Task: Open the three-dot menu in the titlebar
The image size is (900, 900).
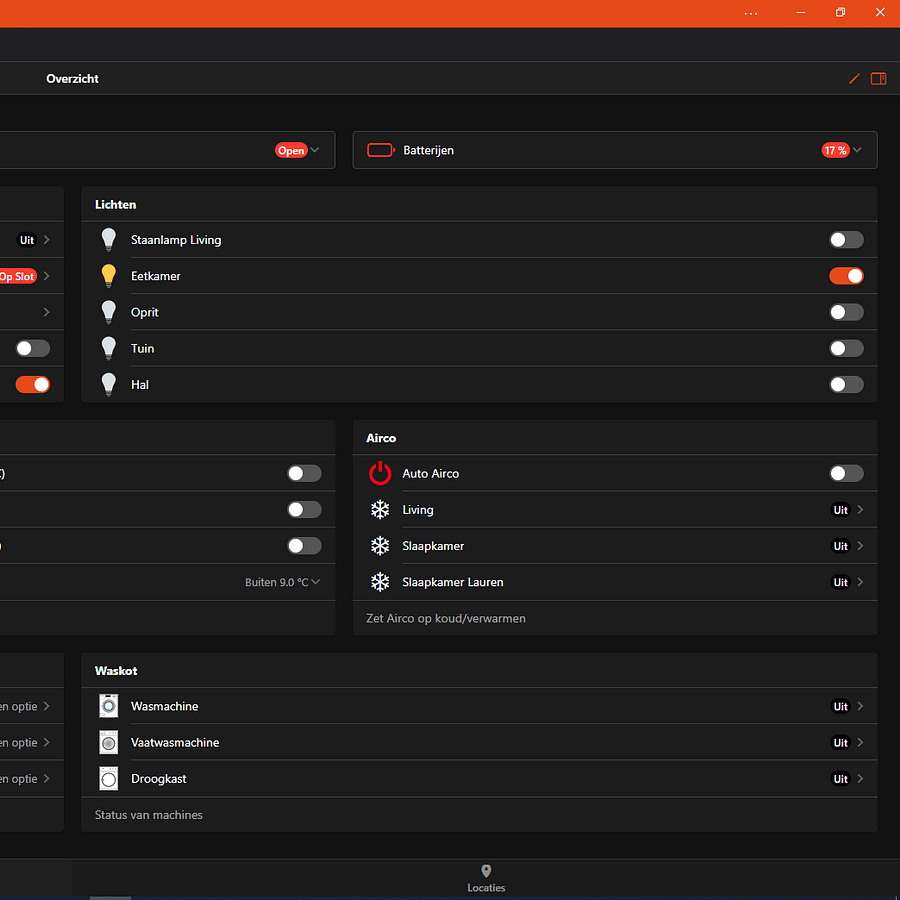Action: click(751, 13)
